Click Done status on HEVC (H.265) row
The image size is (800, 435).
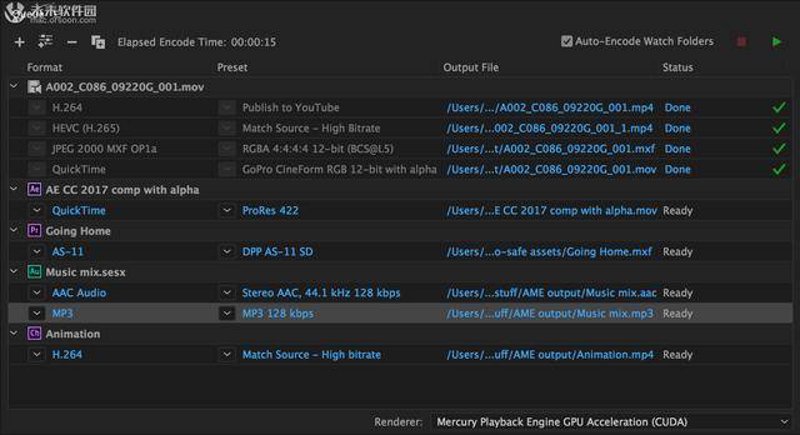click(x=678, y=128)
